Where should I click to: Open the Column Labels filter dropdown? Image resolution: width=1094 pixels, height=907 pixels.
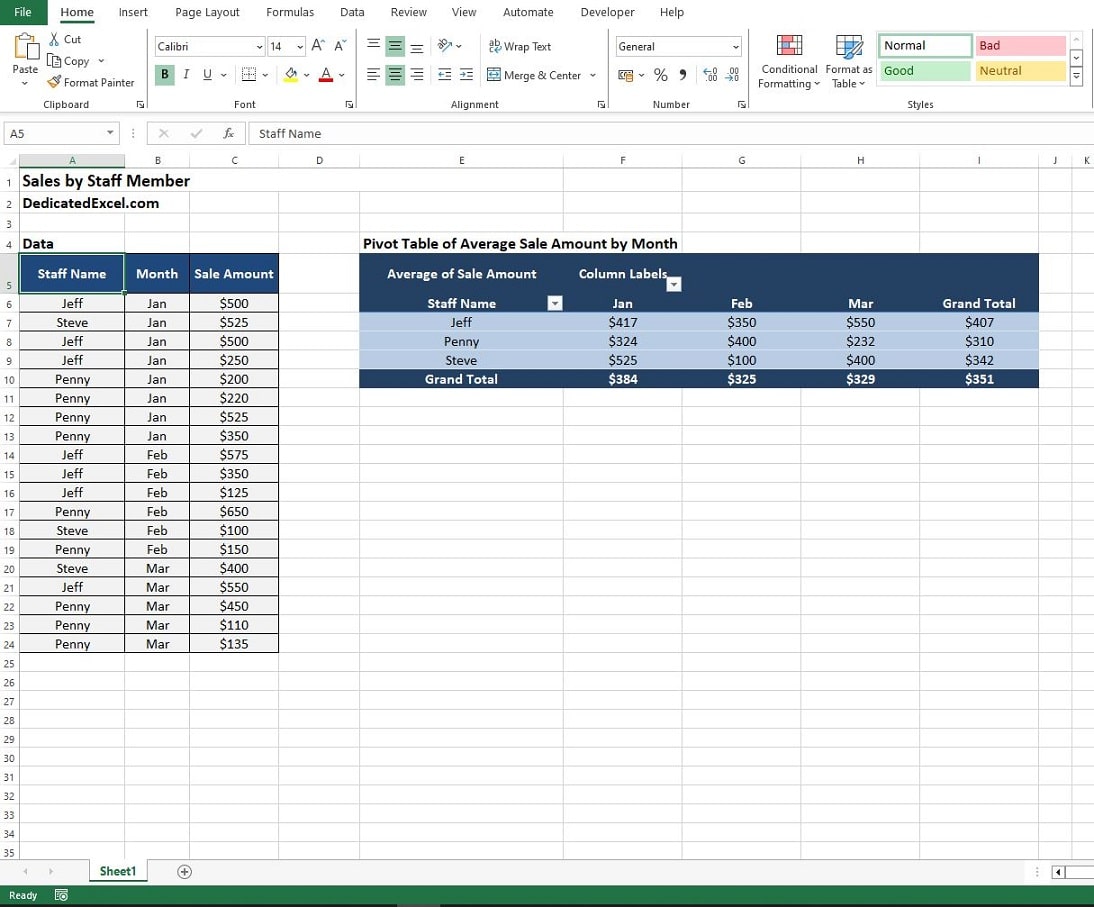[x=673, y=284]
